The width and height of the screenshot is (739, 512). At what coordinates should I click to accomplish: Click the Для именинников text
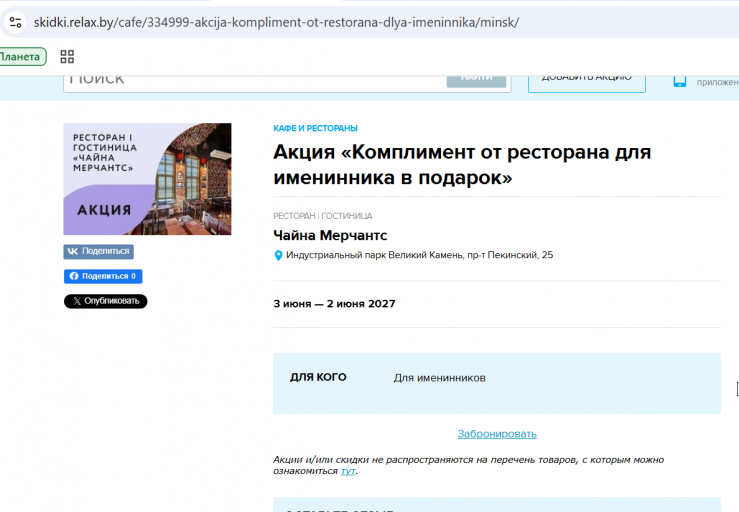[439, 378]
